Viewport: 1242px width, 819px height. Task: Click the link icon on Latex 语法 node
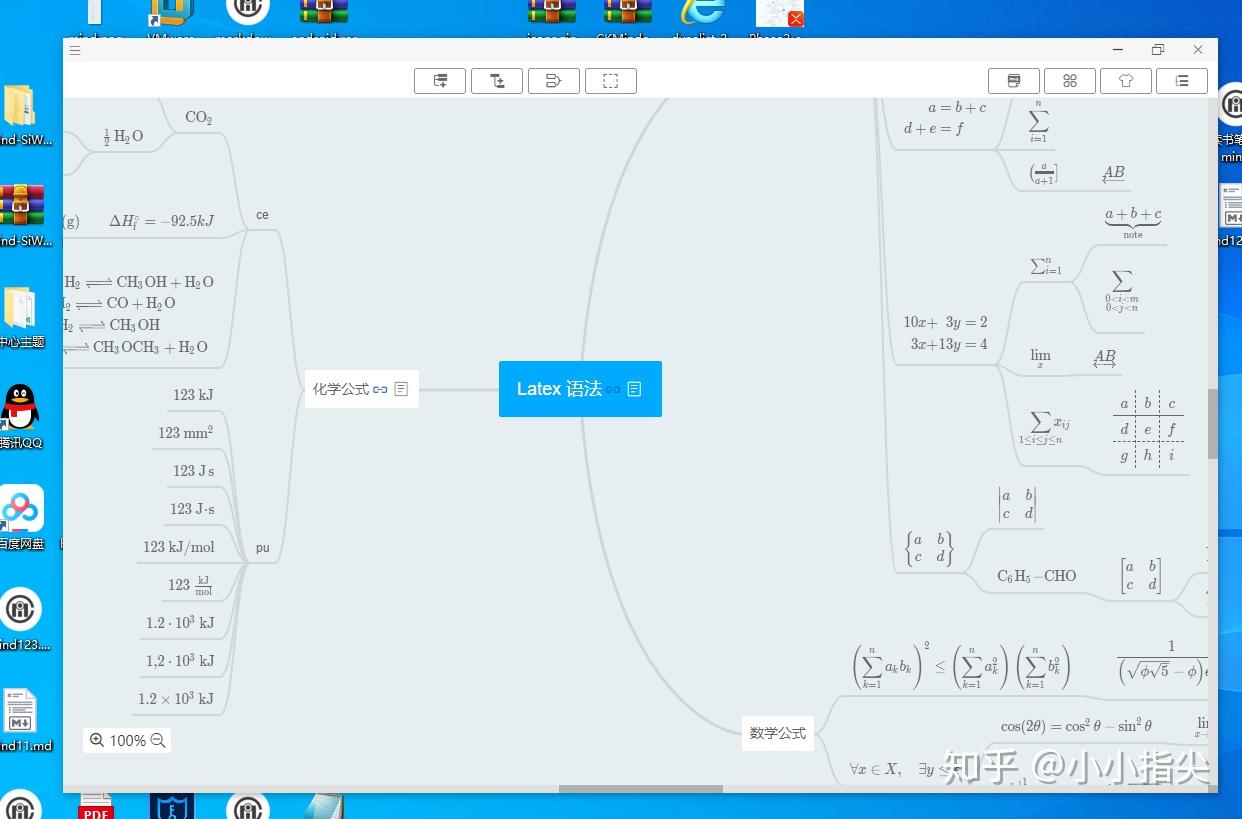pos(613,389)
